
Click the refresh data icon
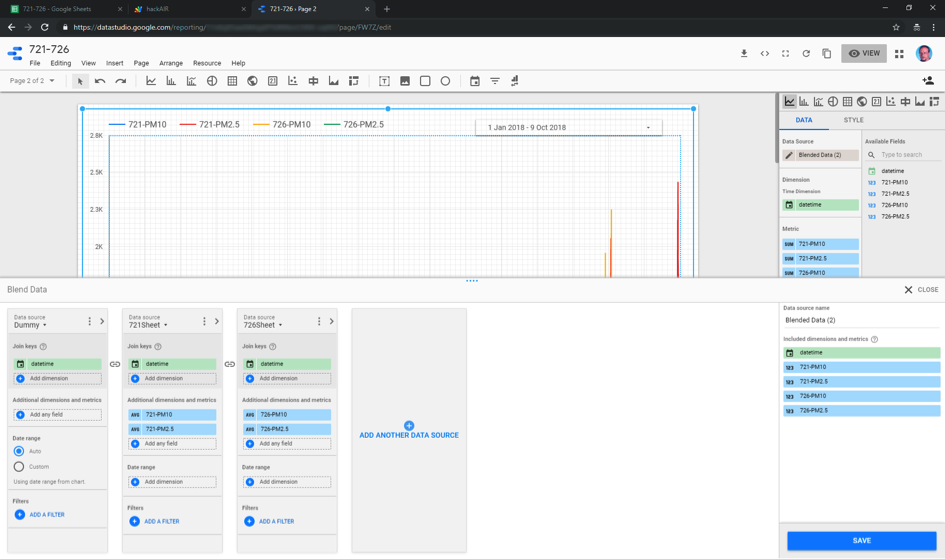tap(806, 54)
